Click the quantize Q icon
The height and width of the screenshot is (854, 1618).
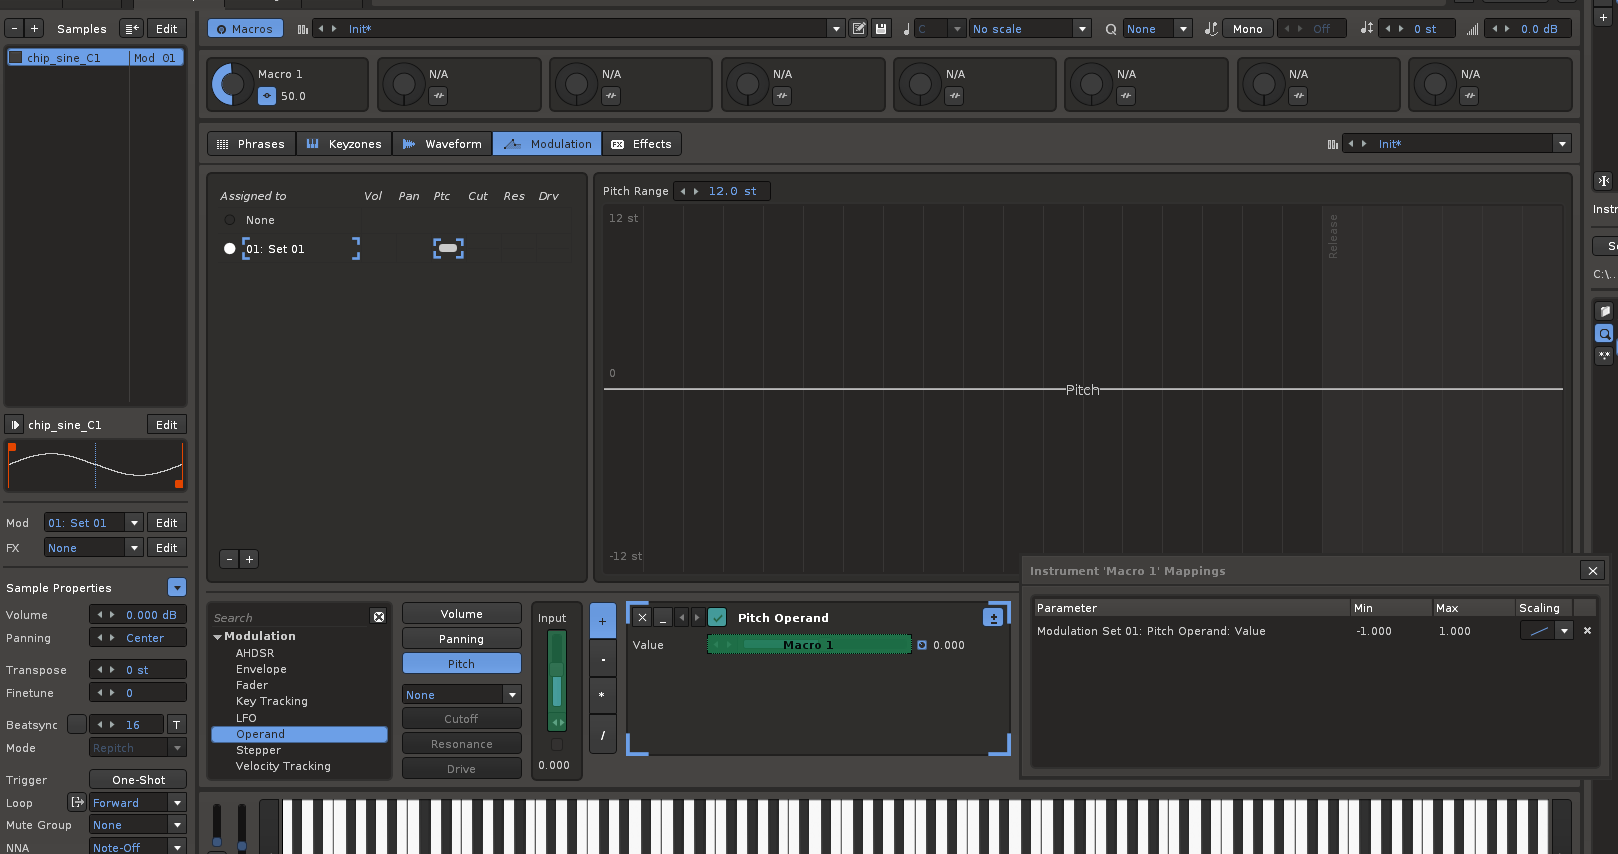coord(1111,29)
